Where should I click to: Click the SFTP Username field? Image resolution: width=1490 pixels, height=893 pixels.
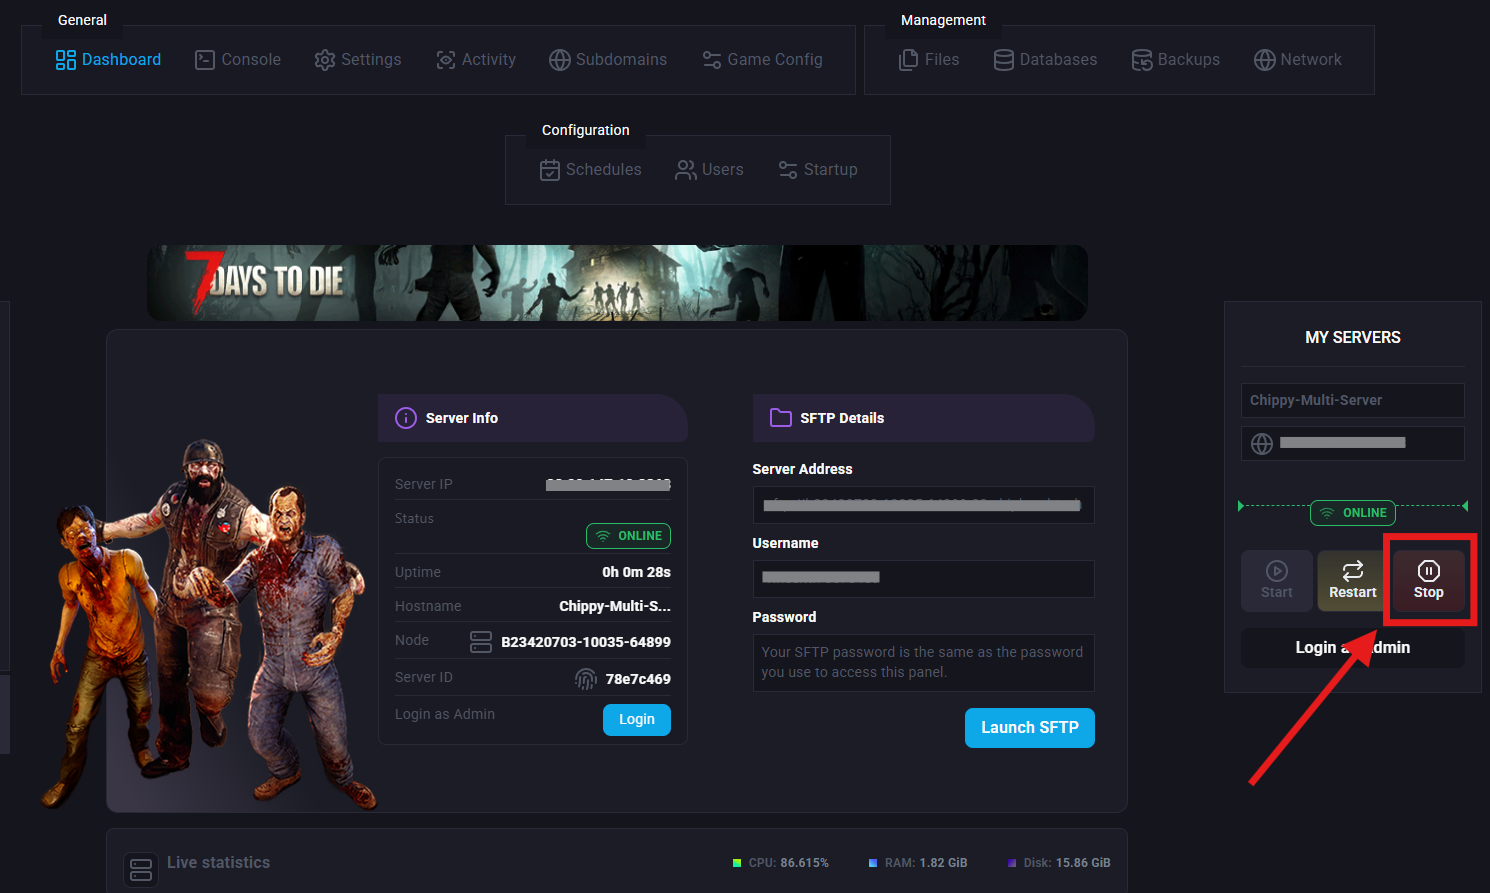[x=924, y=578]
